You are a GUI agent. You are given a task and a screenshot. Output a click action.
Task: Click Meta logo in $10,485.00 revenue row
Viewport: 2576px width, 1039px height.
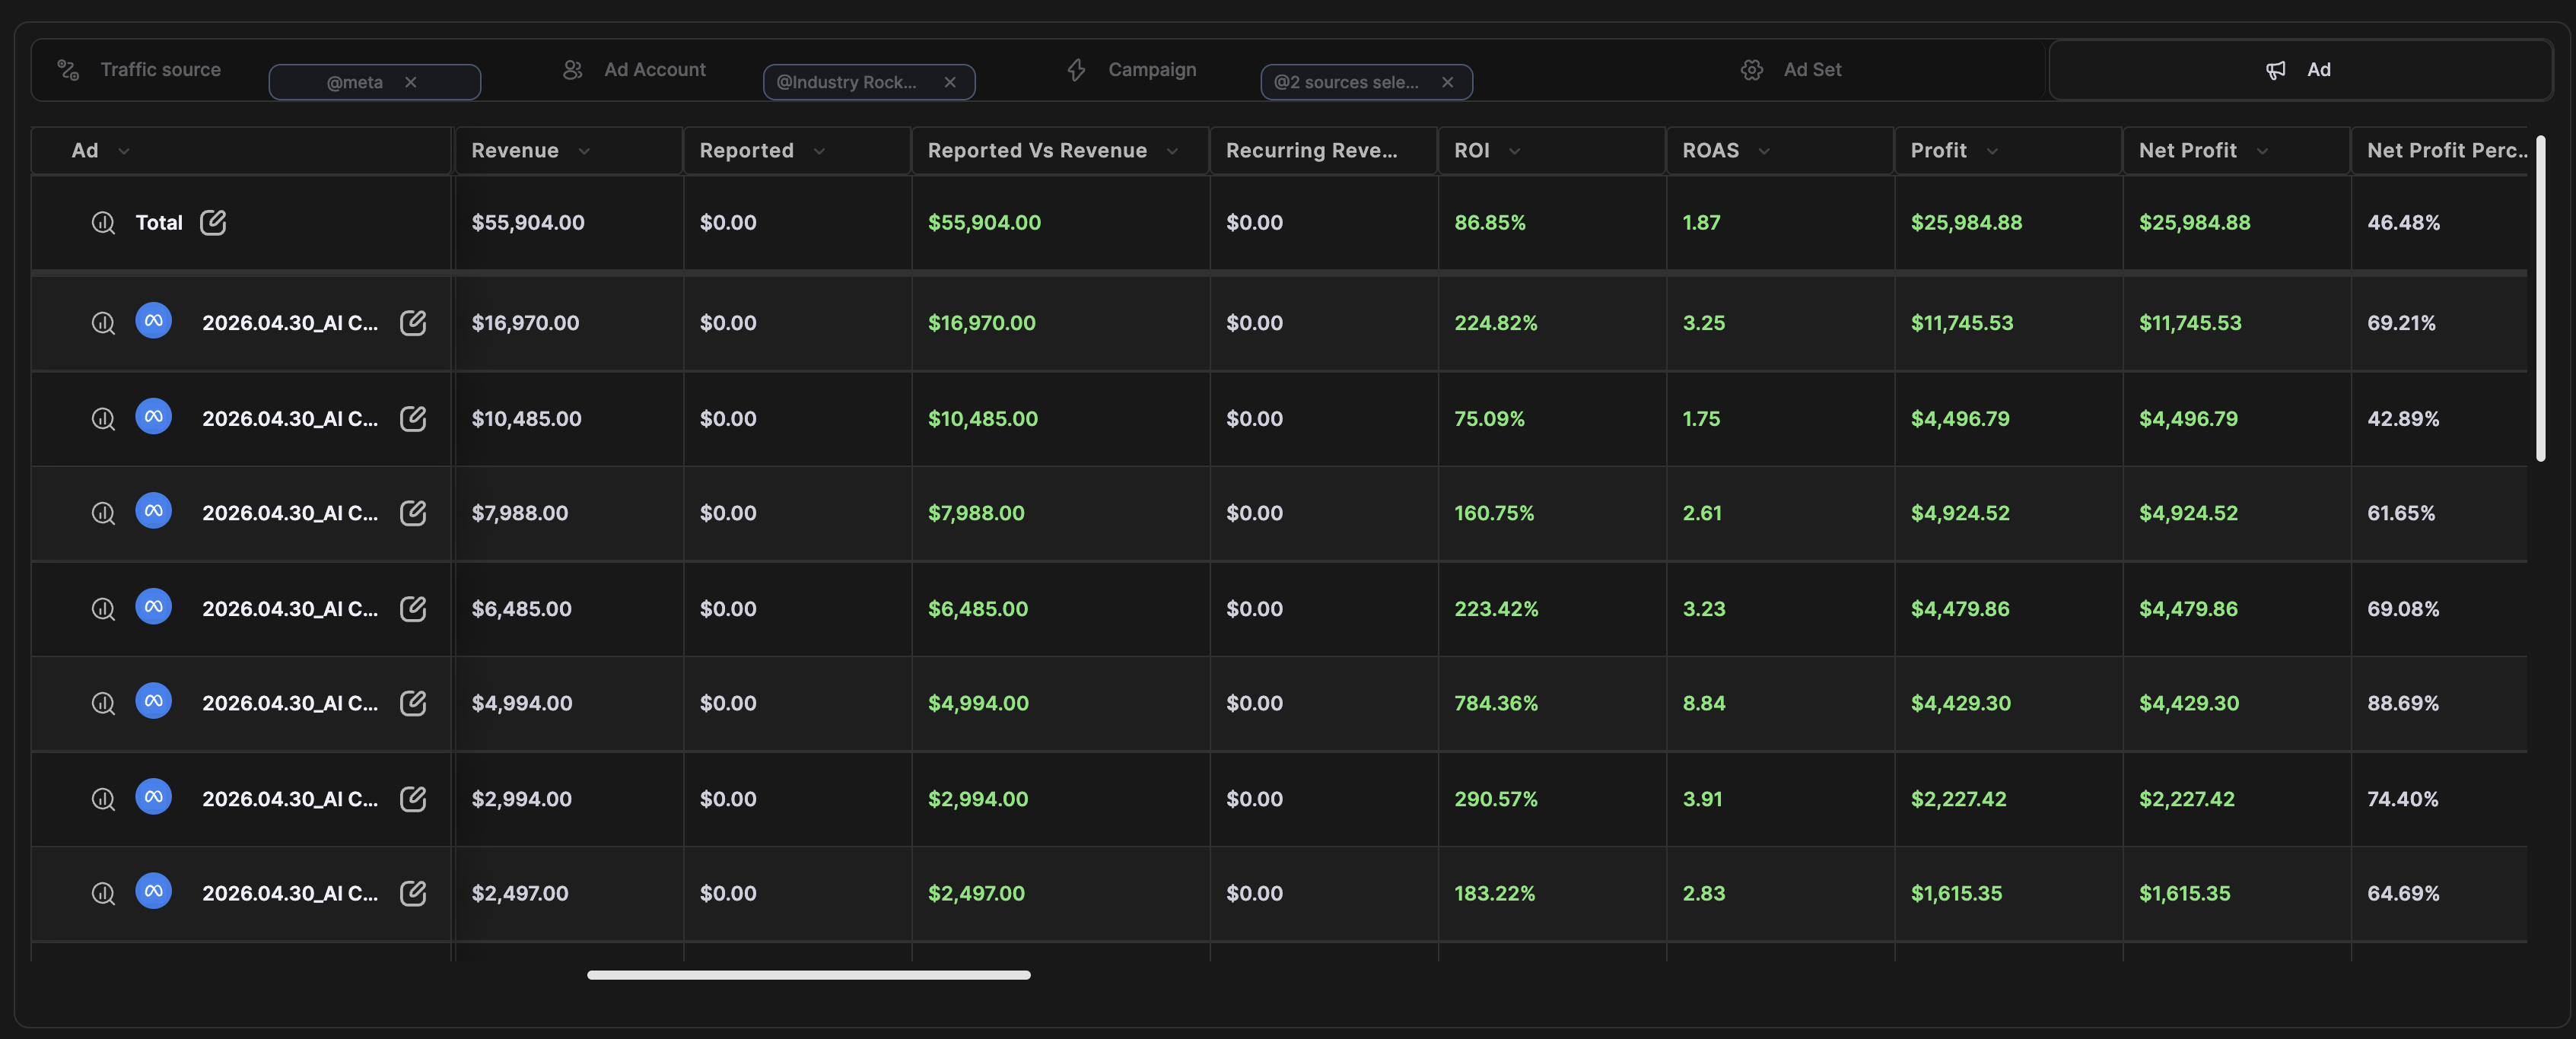pos(153,416)
